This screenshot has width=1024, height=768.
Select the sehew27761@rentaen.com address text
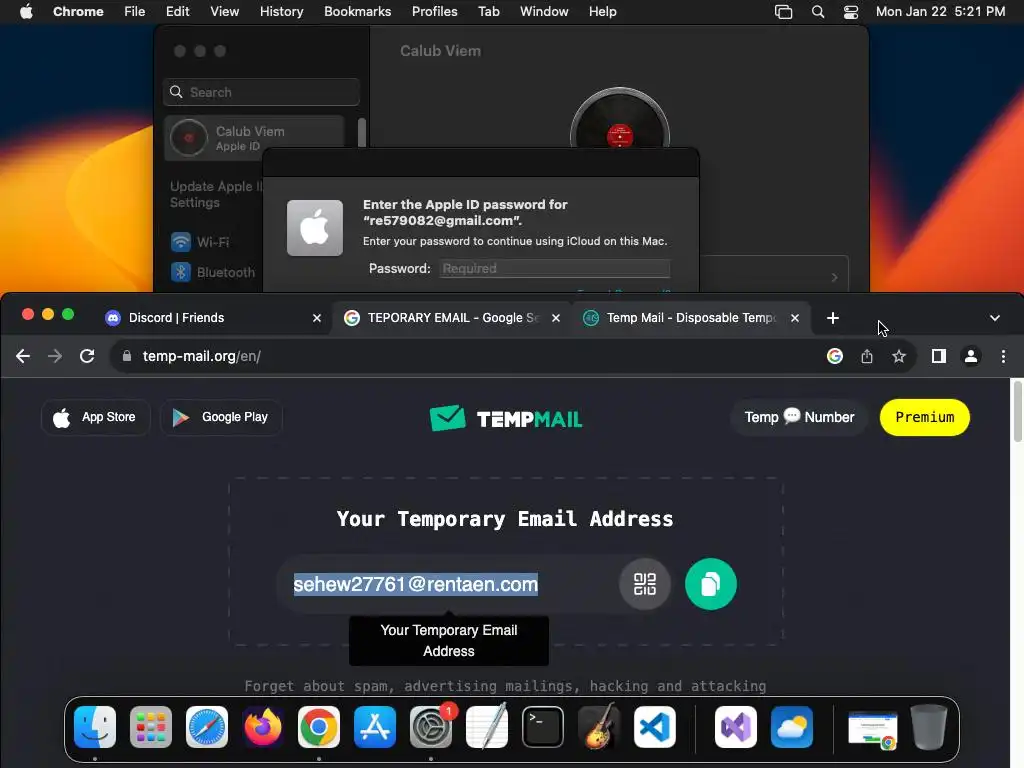point(416,584)
